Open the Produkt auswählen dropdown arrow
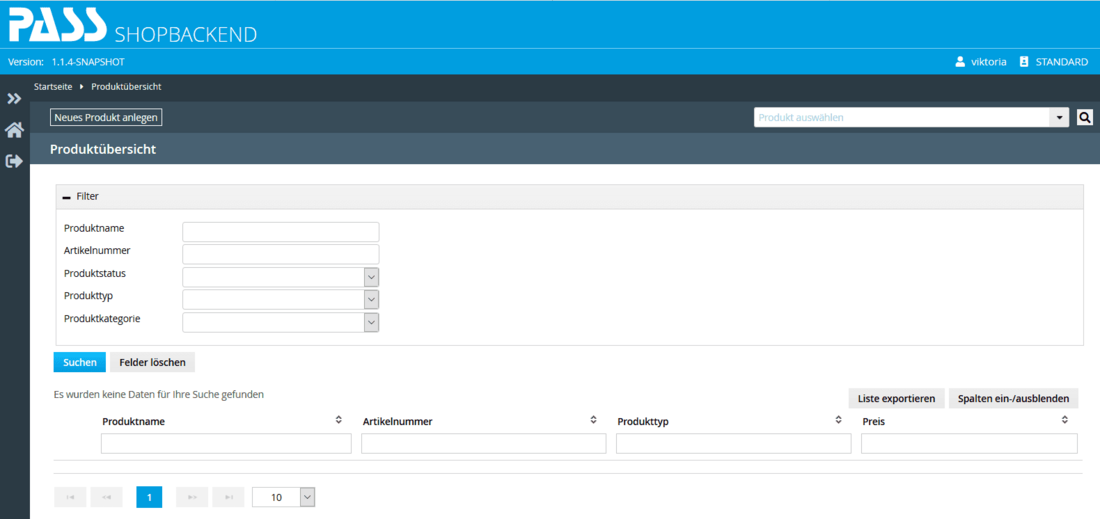This screenshot has width=1100, height=519. point(1059,118)
